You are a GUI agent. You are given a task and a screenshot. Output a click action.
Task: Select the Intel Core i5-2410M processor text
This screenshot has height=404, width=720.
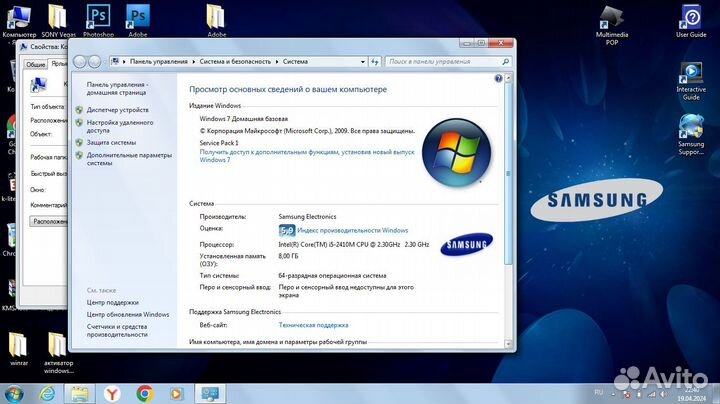(x=354, y=245)
